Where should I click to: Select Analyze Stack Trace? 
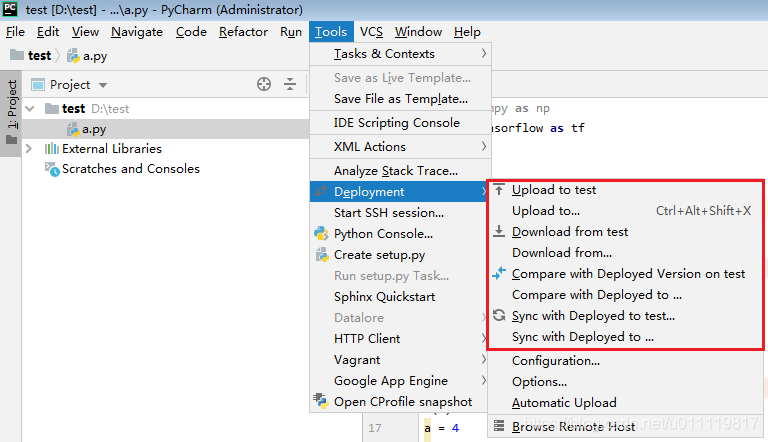pos(400,171)
